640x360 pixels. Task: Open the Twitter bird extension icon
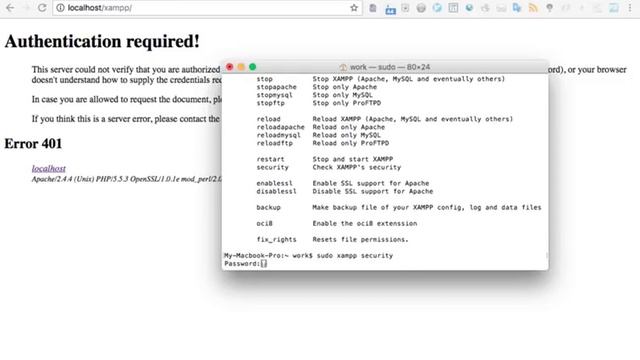437,8
